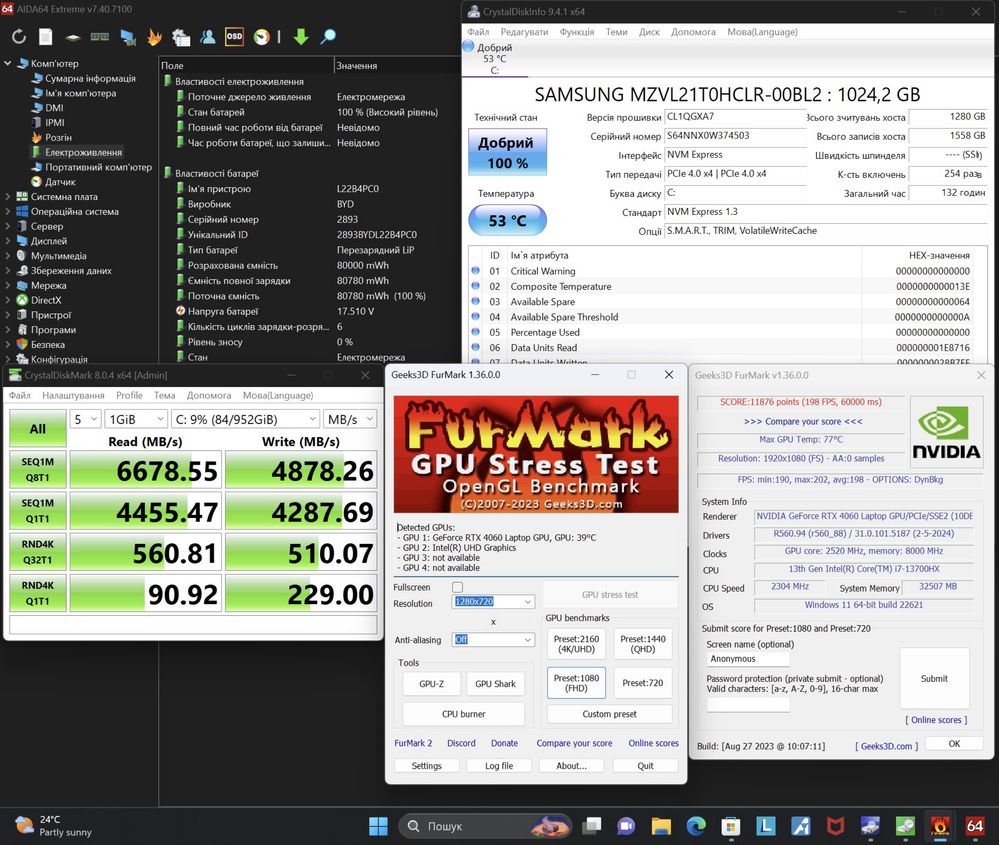Viewport: 999px width, 845px height.
Task: Open the test count dropdown showing 5
Action: [x=85, y=419]
